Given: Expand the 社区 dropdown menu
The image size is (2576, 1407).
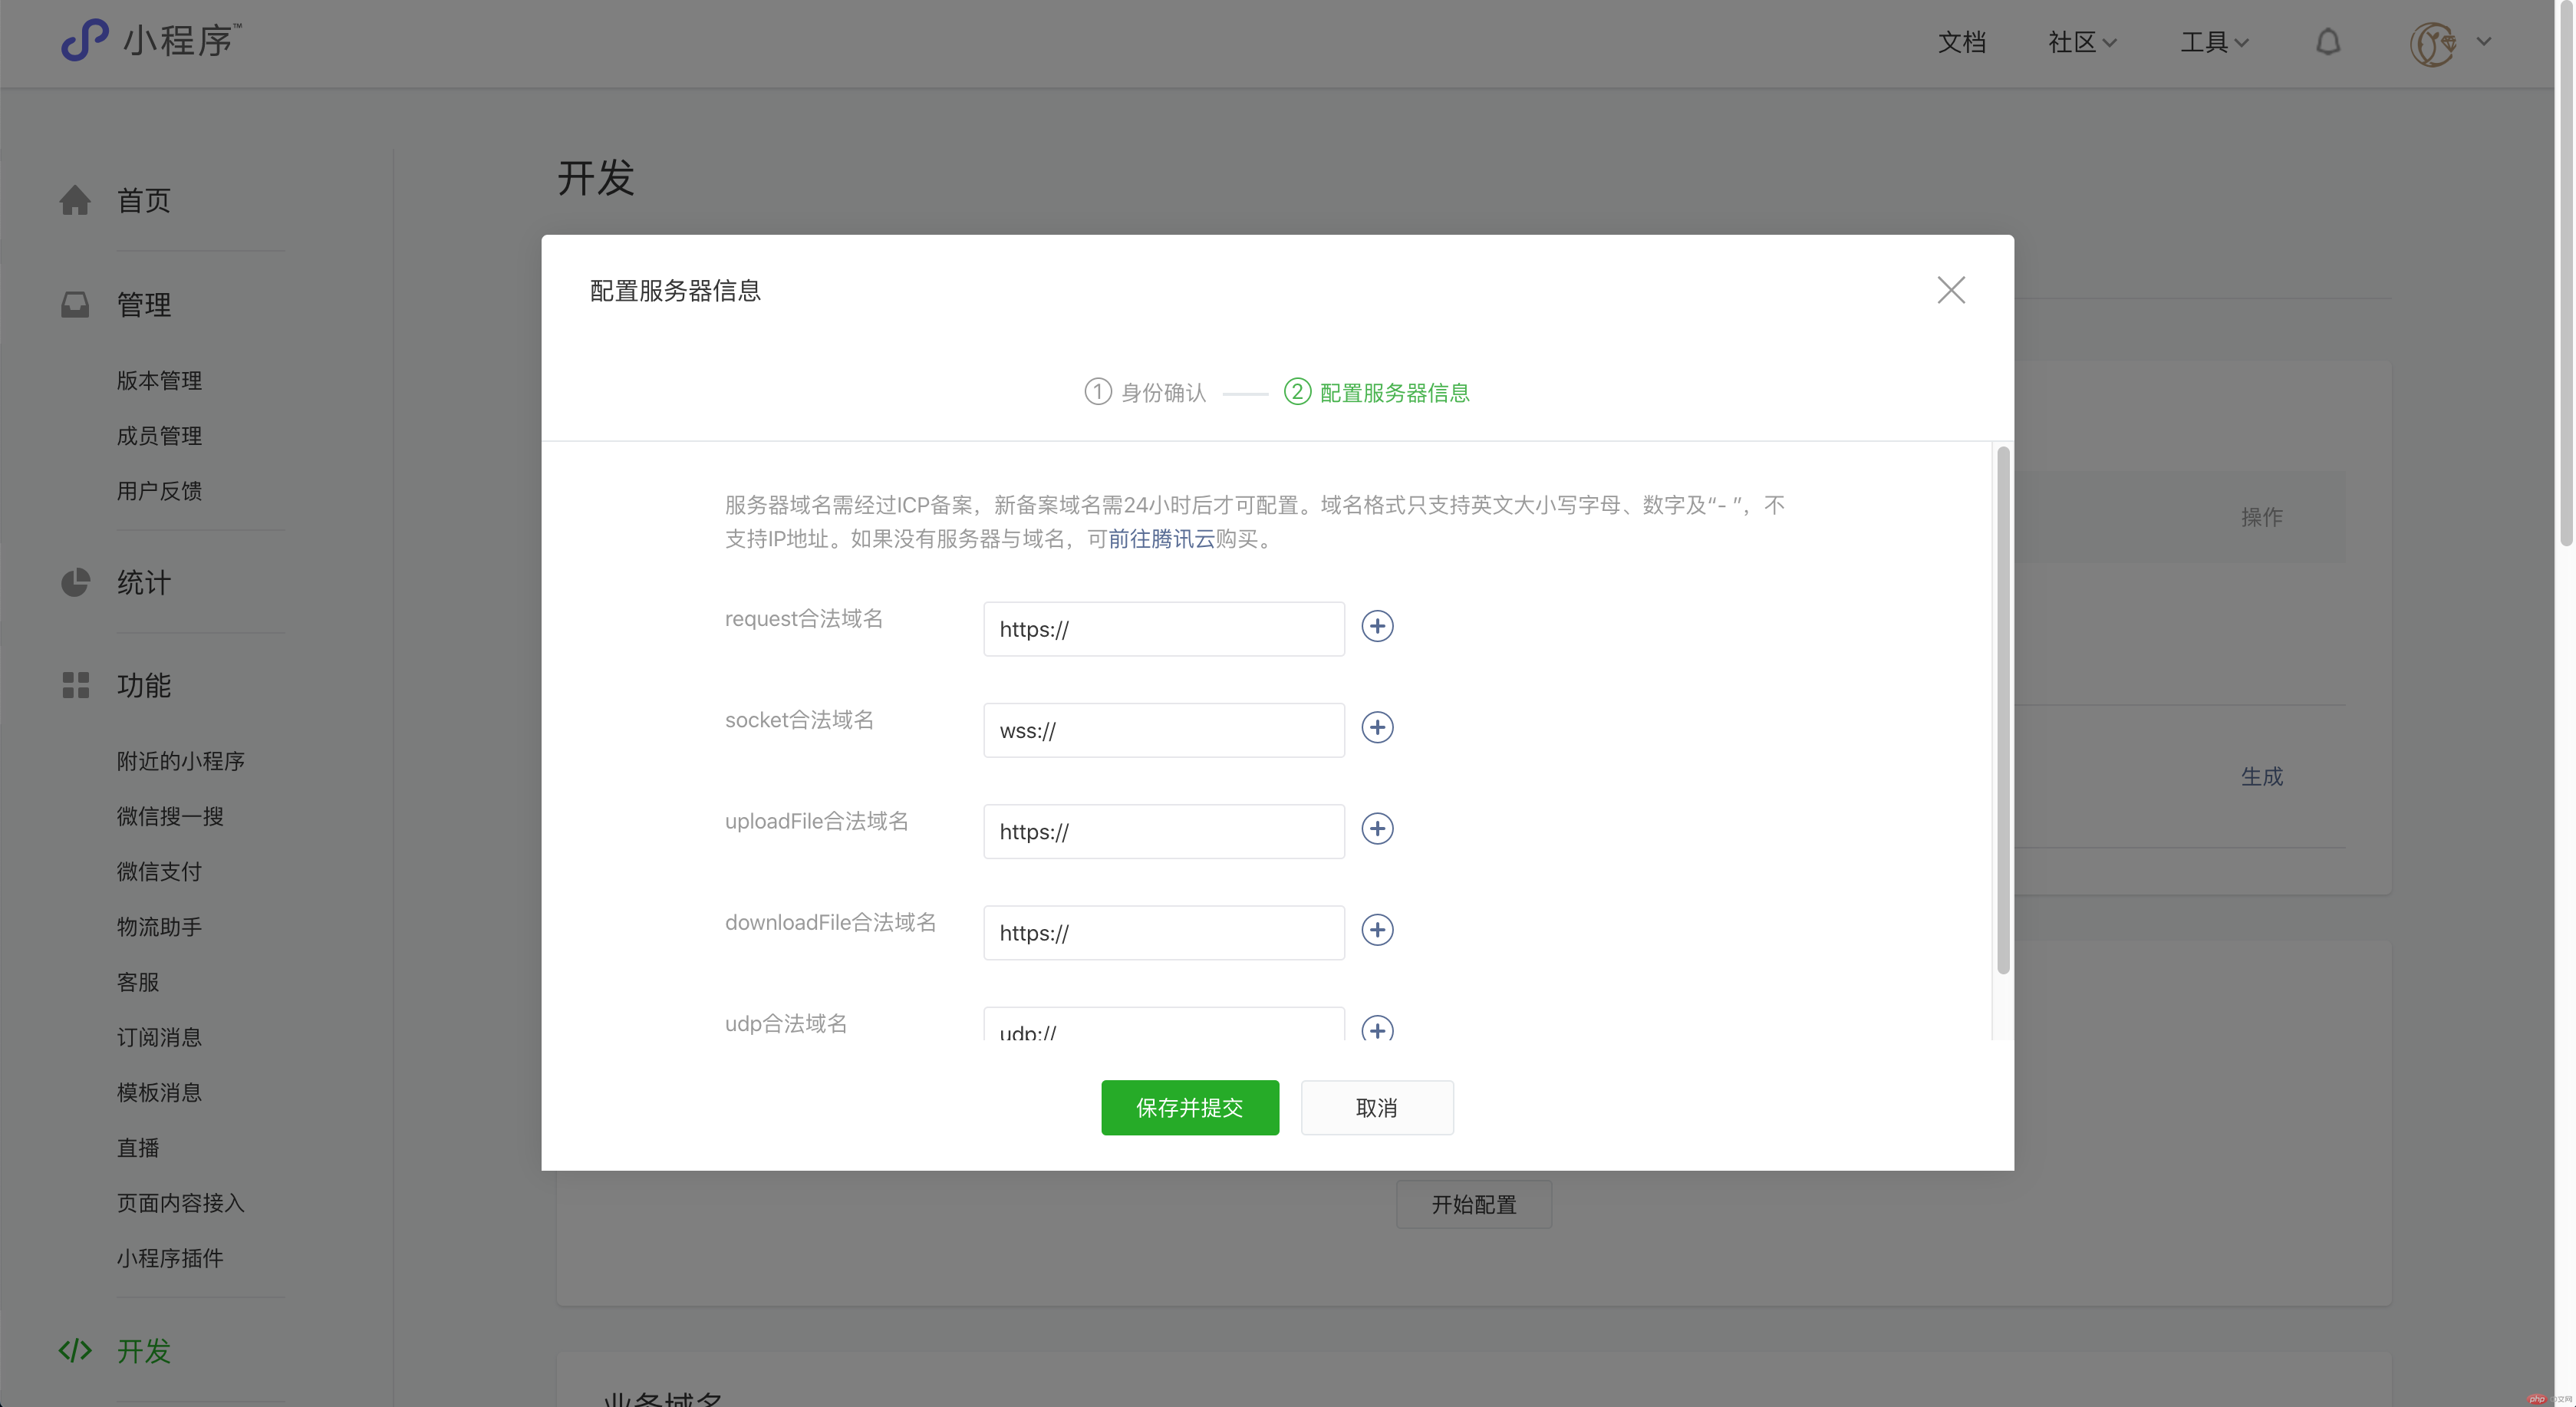Looking at the screenshot, I should [x=2082, y=42].
